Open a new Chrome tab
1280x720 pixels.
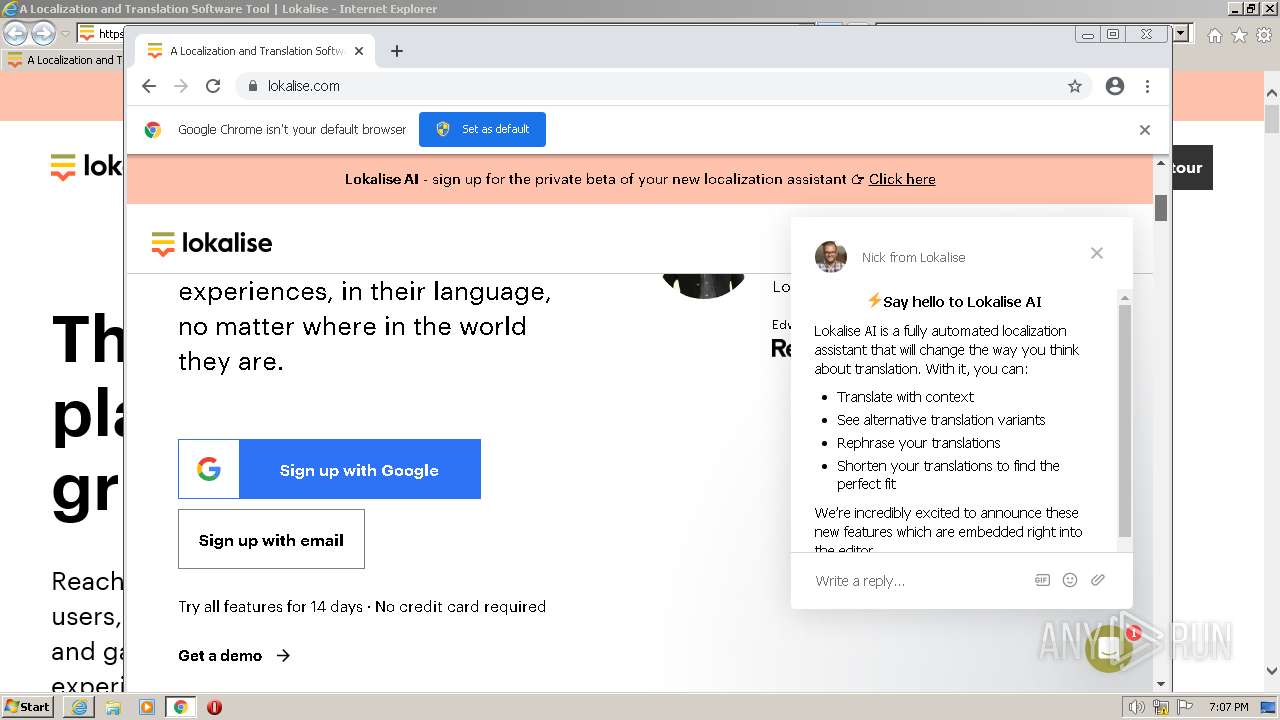click(397, 51)
